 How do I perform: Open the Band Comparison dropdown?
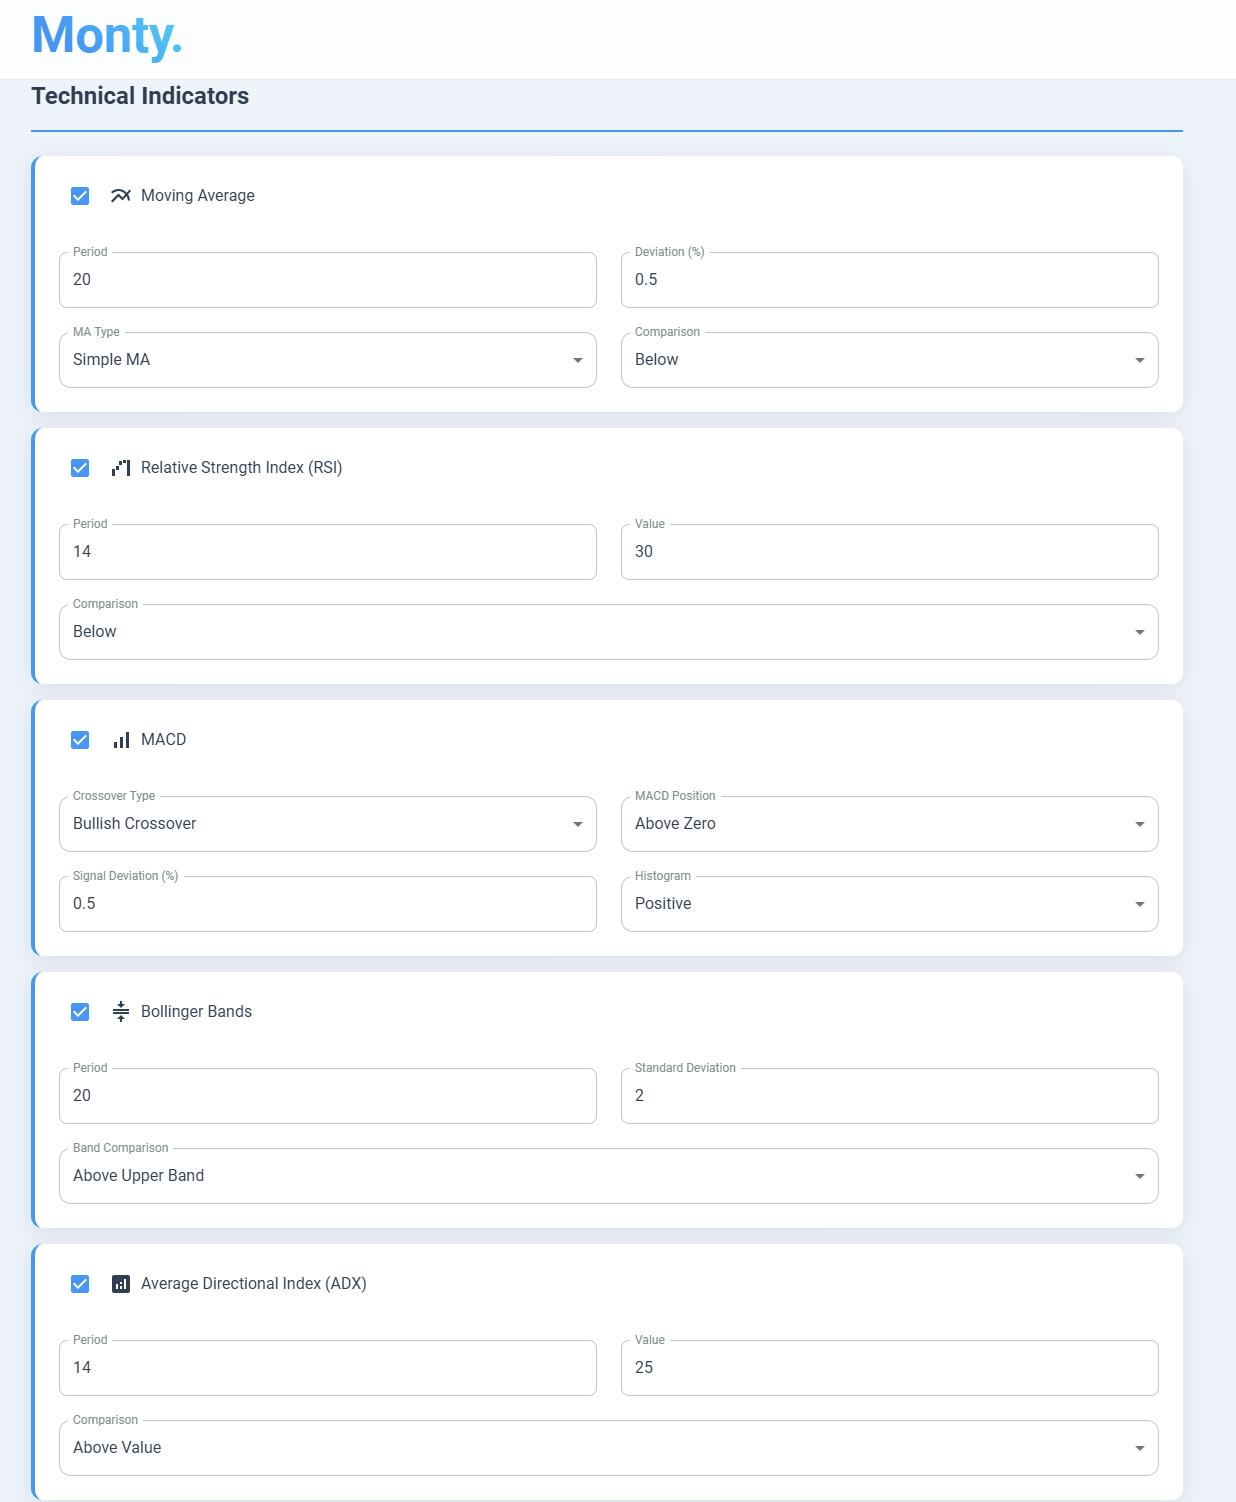(609, 1176)
